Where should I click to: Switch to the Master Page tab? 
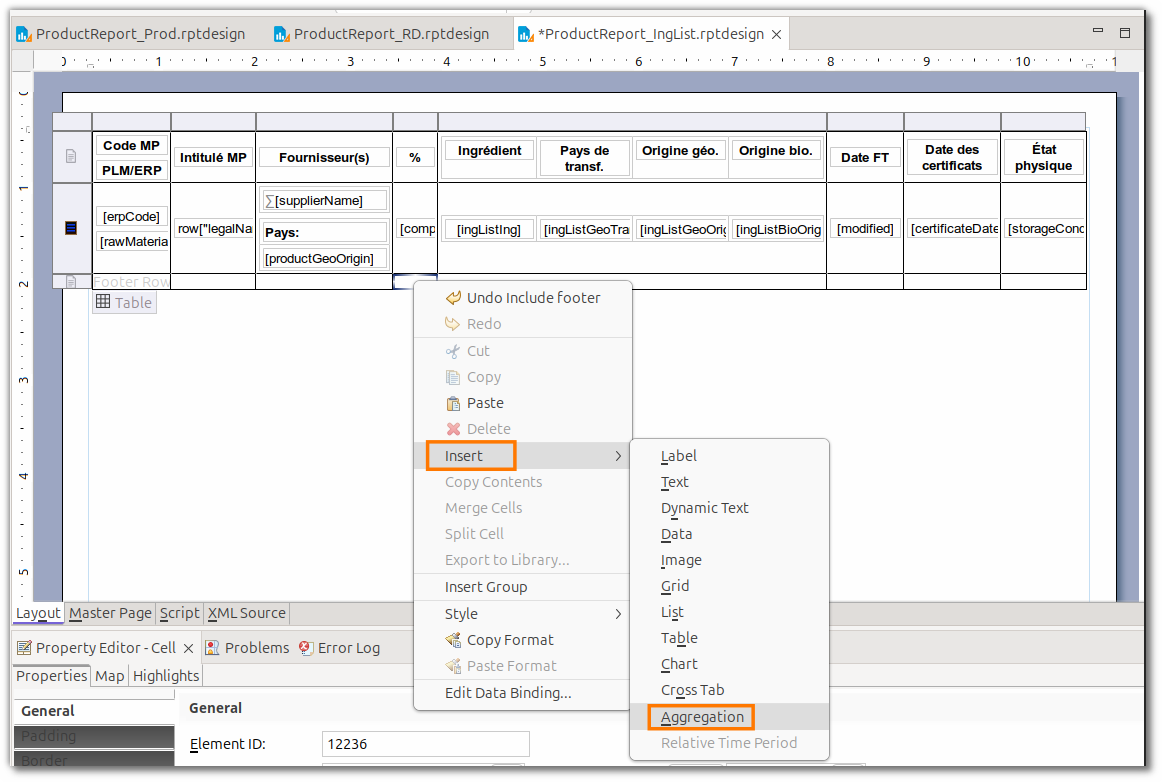pyautogui.click(x=110, y=614)
